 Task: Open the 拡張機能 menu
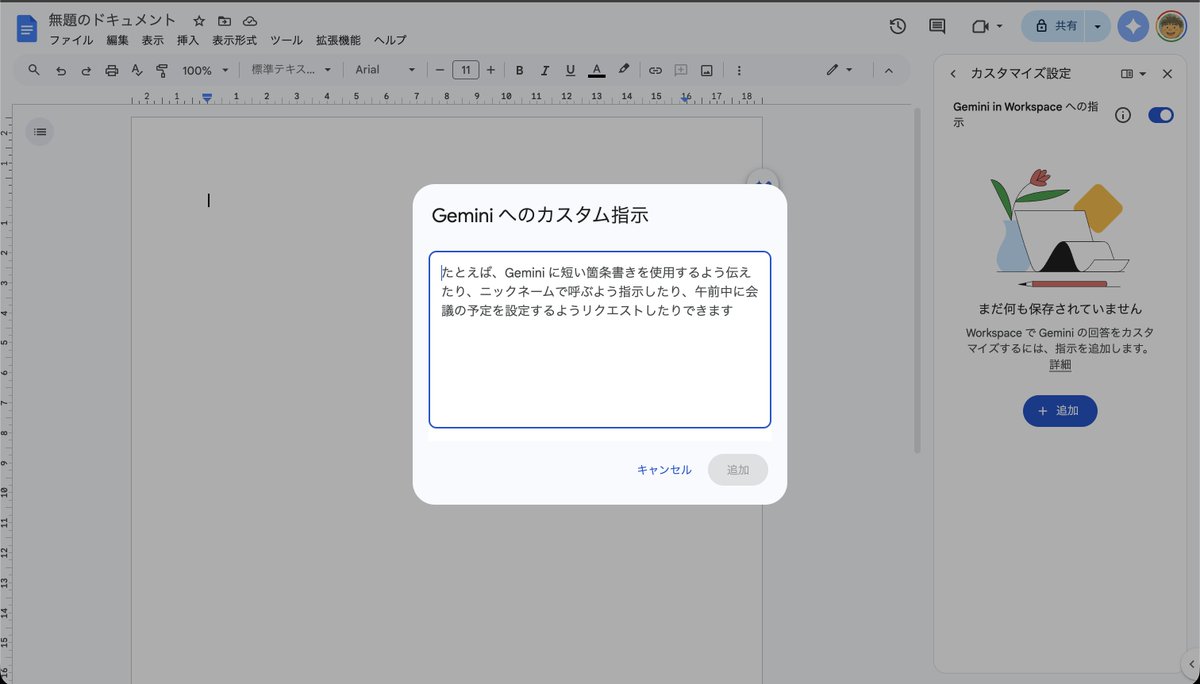click(x=338, y=41)
